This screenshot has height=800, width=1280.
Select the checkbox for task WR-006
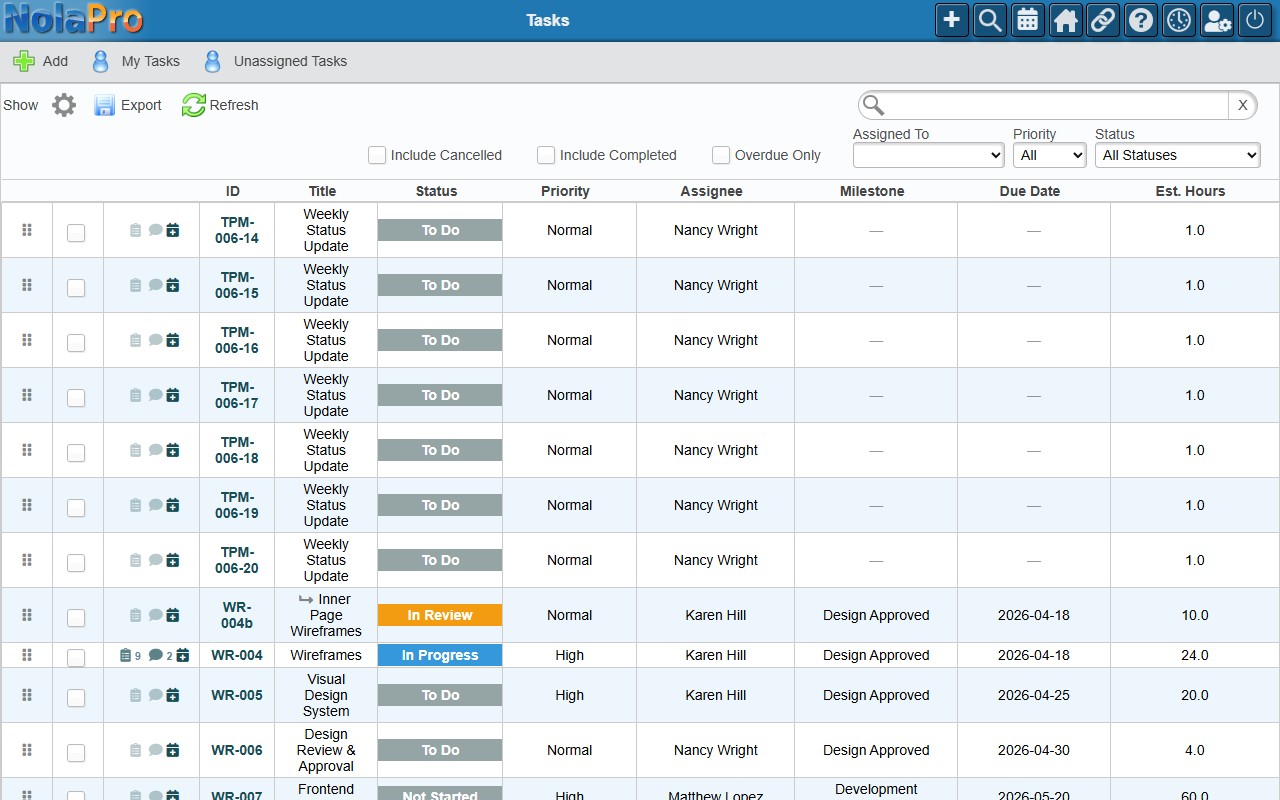(x=76, y=753)
